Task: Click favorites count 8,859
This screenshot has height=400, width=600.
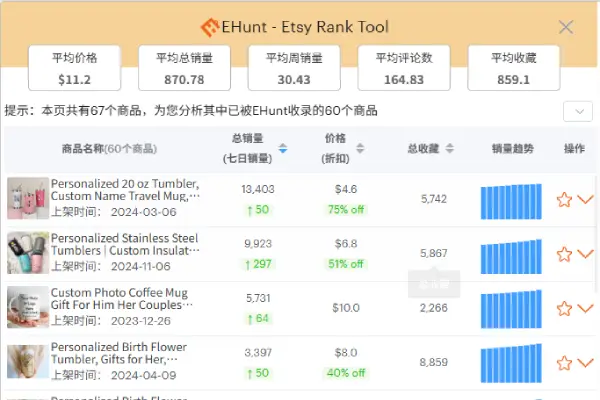Action: pyautogui.click(x=434, y=362)
